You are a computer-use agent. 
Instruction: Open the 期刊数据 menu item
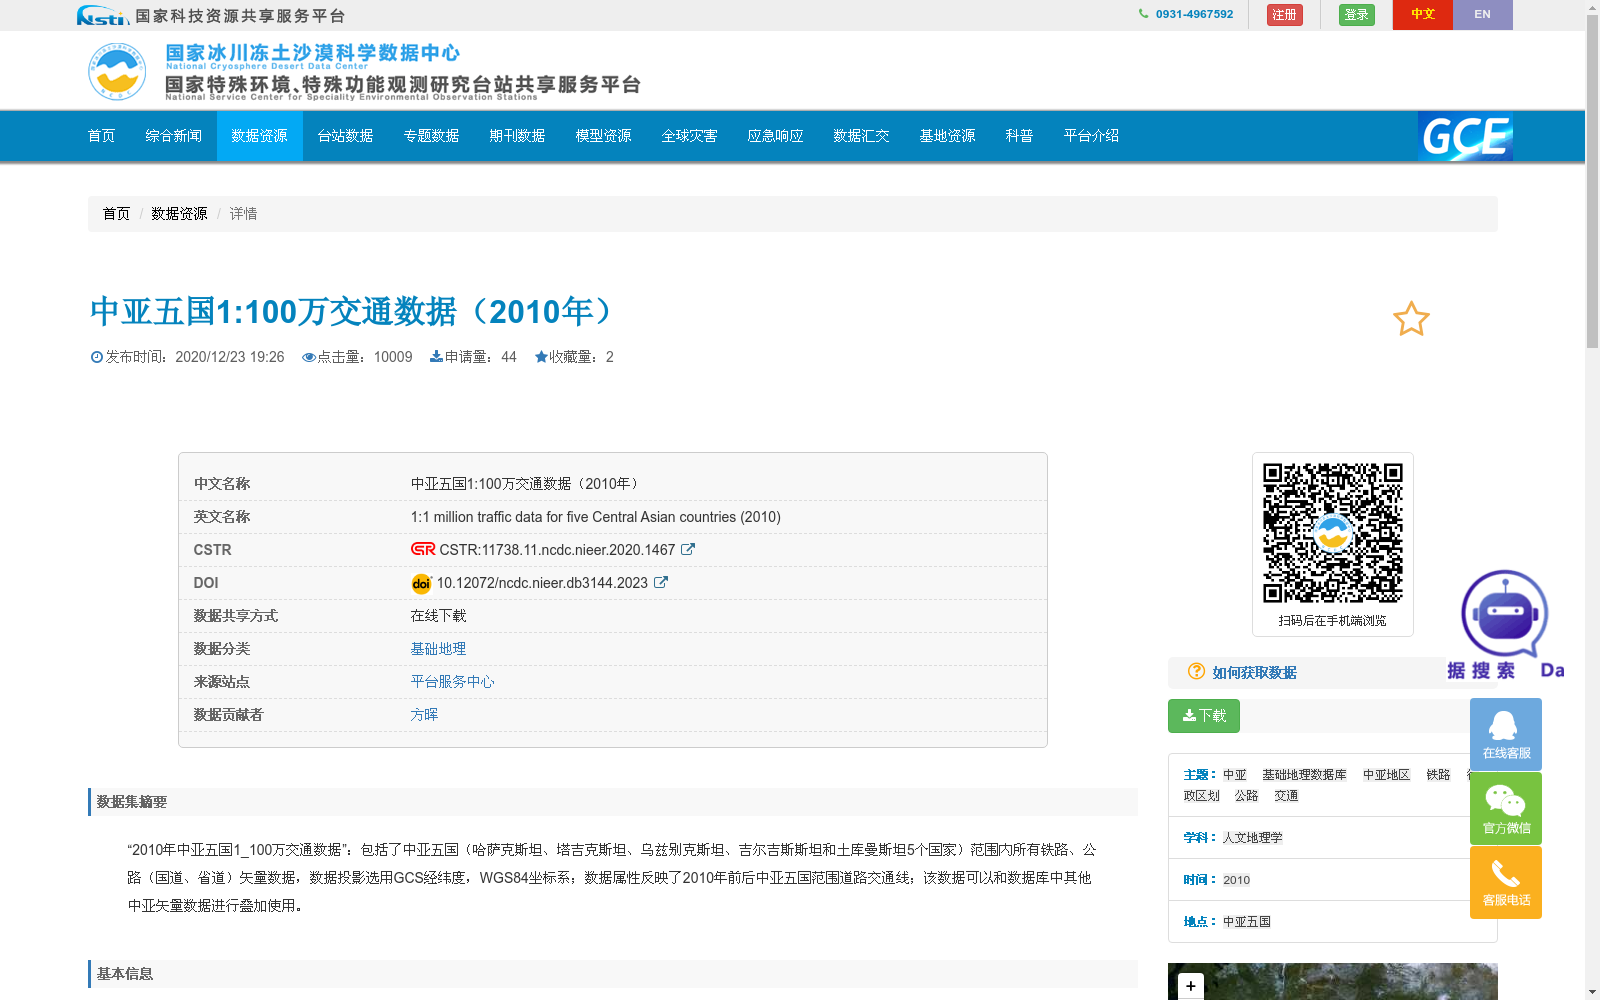[x=518, y=136]
